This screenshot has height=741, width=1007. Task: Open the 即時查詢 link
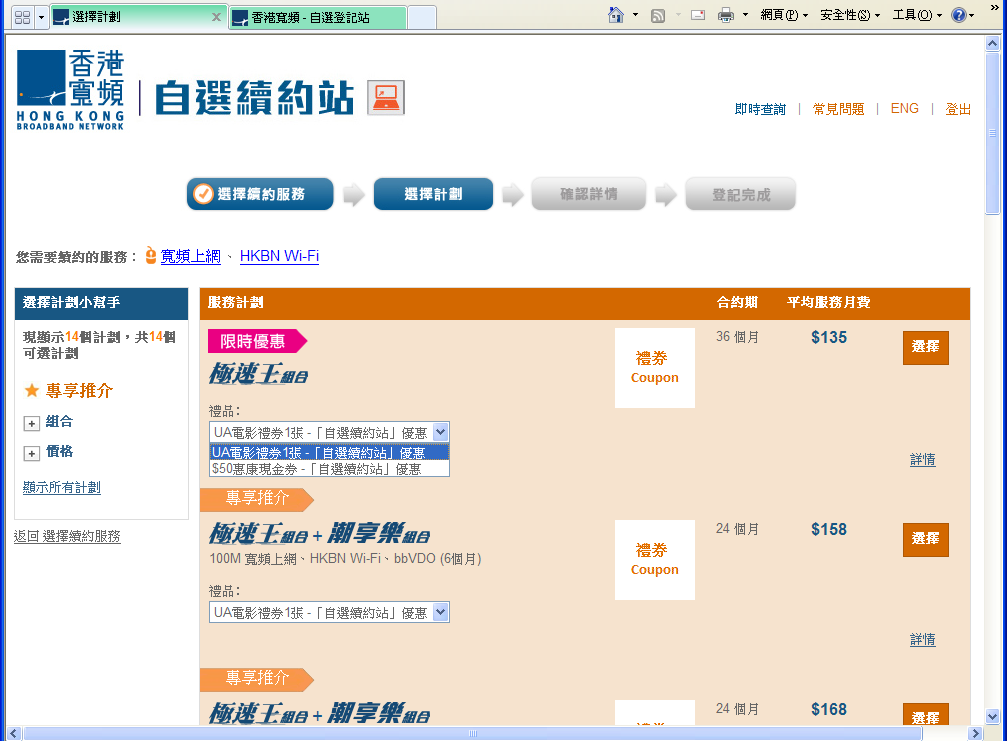(760, 109)
